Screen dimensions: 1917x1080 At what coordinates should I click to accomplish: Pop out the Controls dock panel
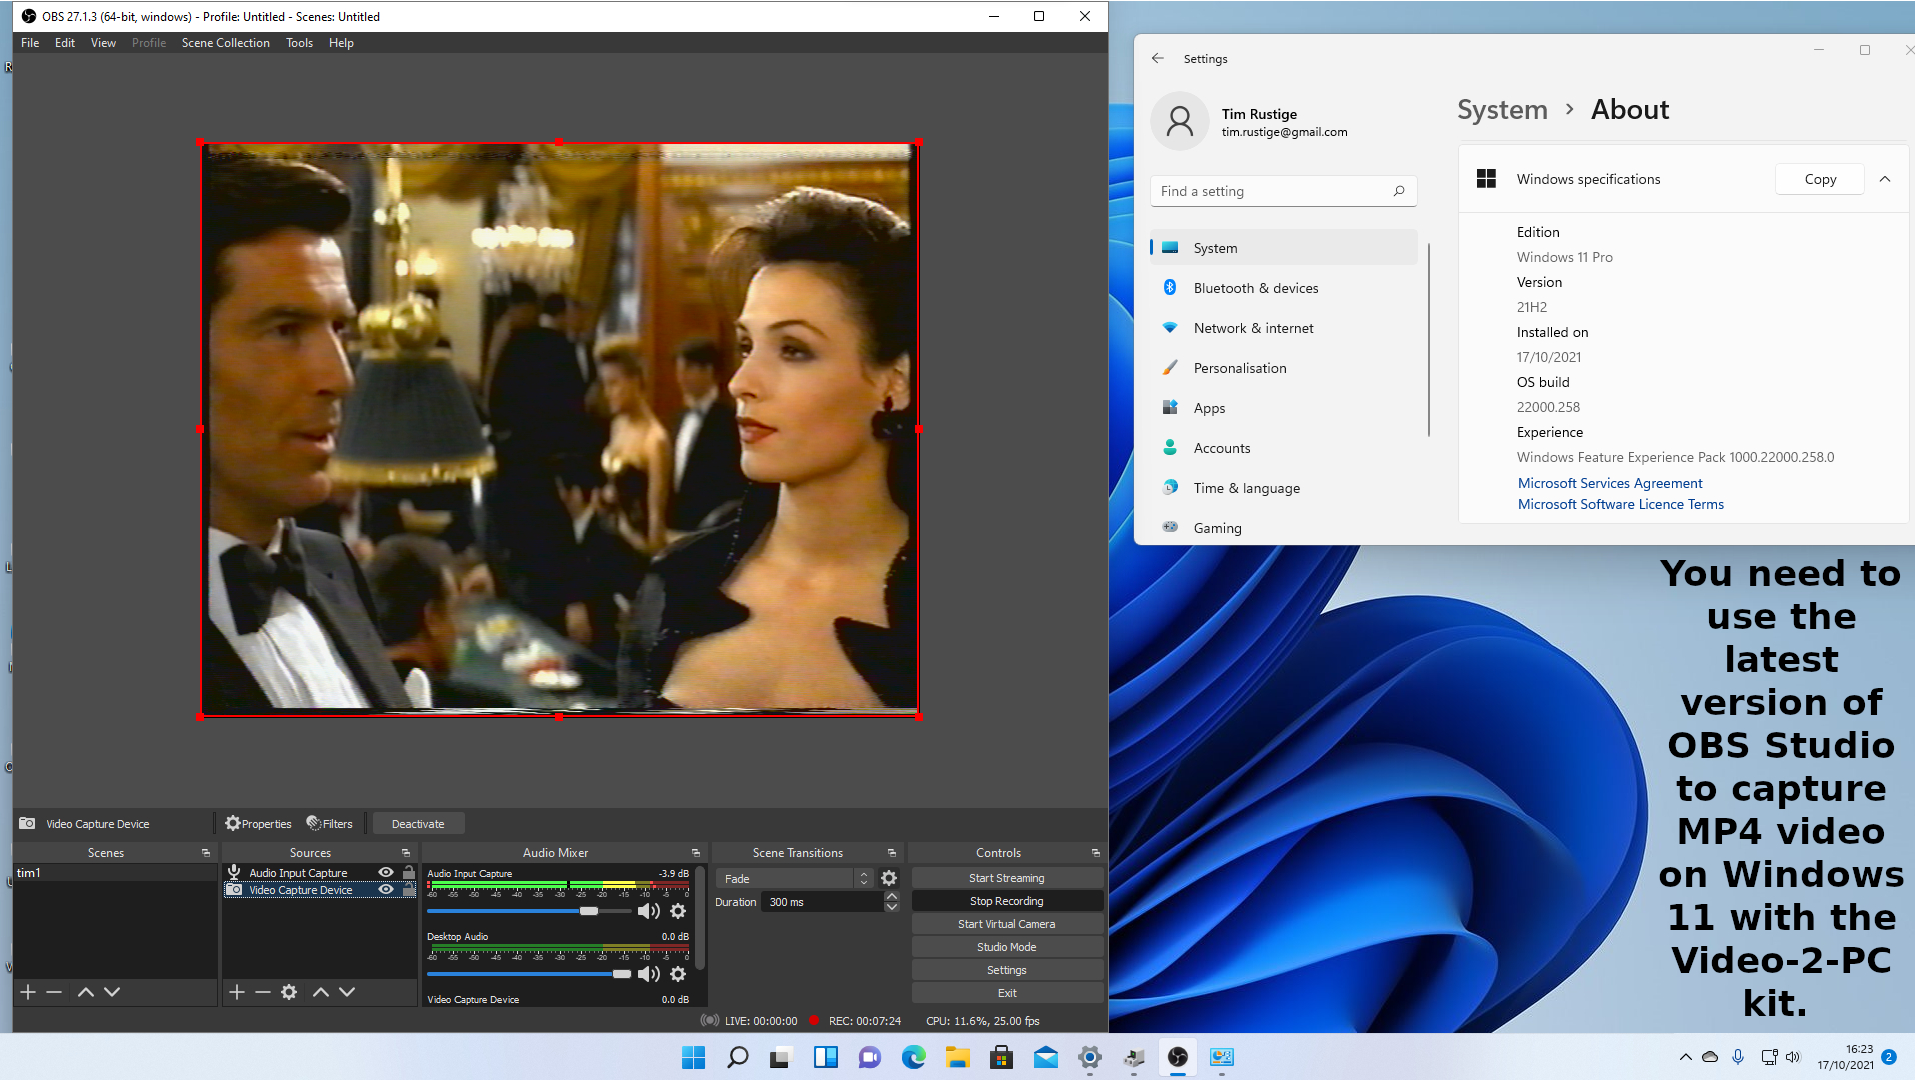point(1096,853)
